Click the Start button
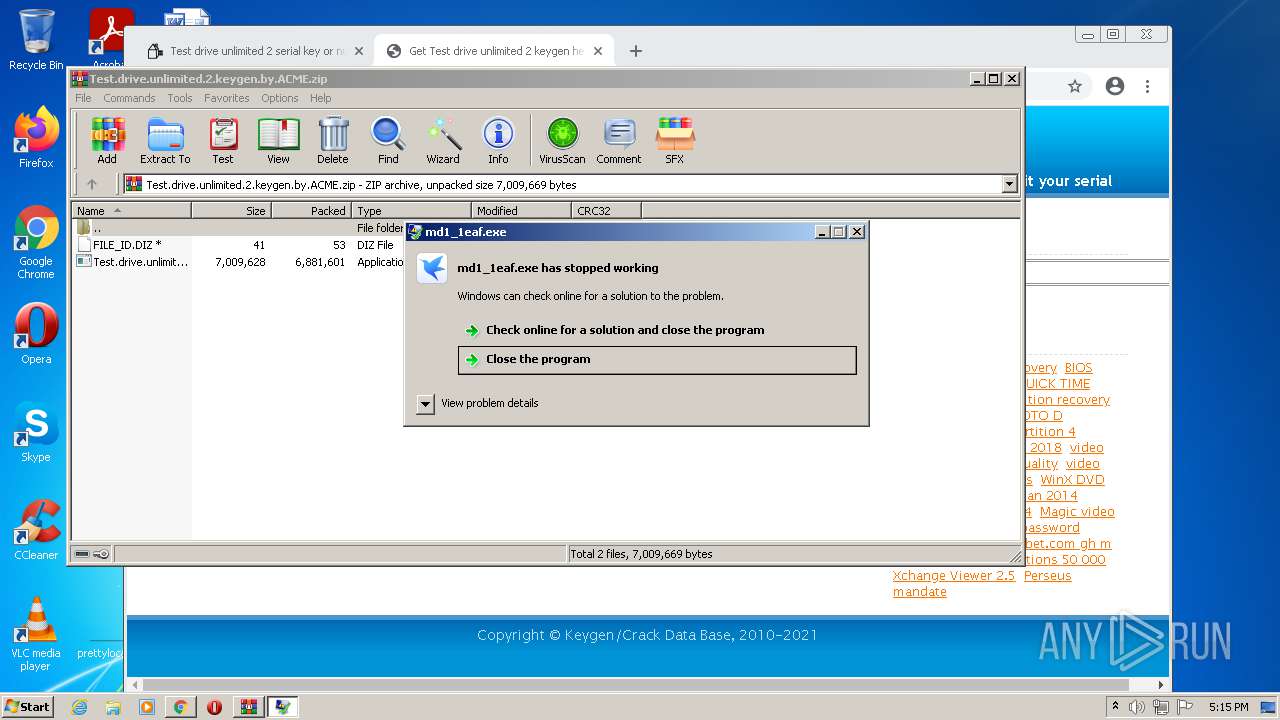Screen dimensions: 1280x720 [x=28, y=707]
